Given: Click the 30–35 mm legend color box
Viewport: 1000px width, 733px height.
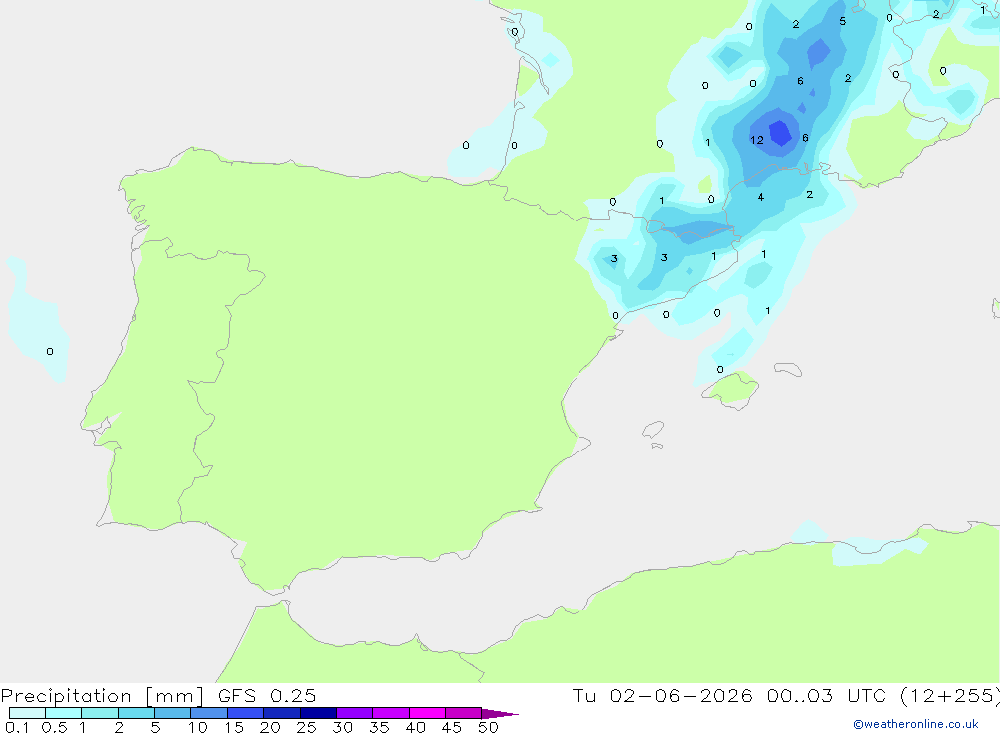Looking at the screenshot, I should [355, 713].
